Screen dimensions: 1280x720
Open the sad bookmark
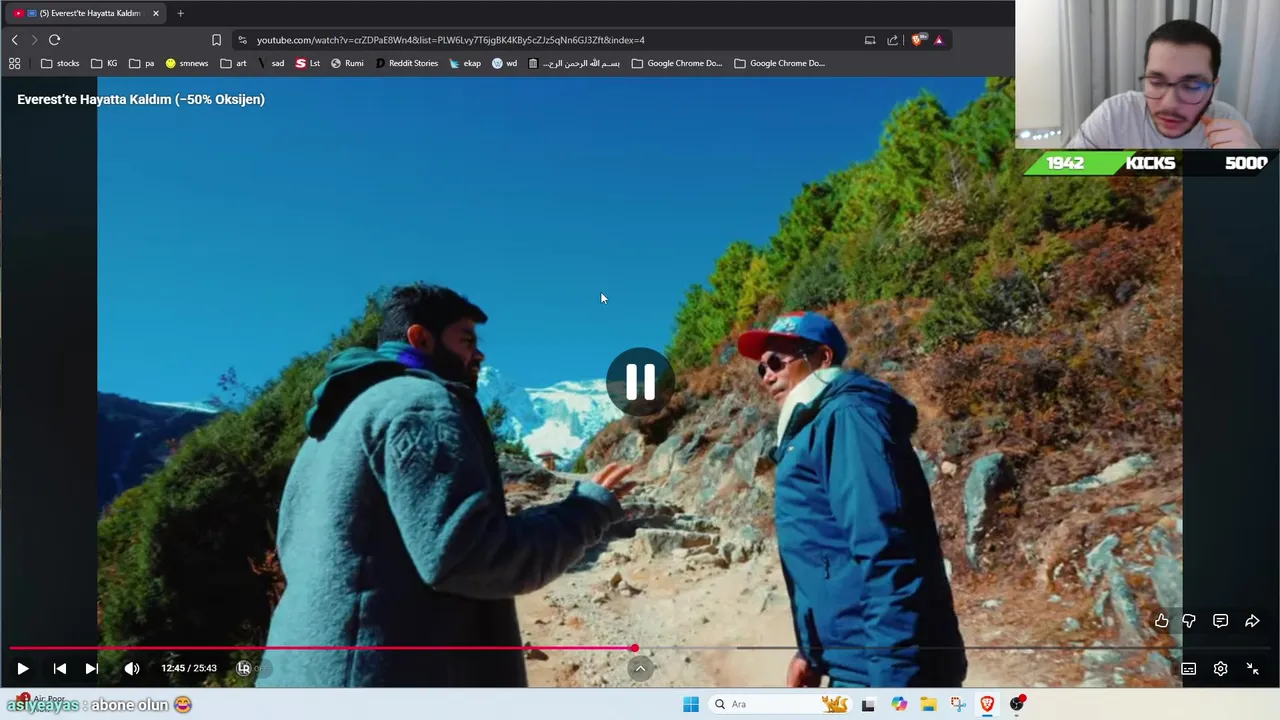pos(271,63)
